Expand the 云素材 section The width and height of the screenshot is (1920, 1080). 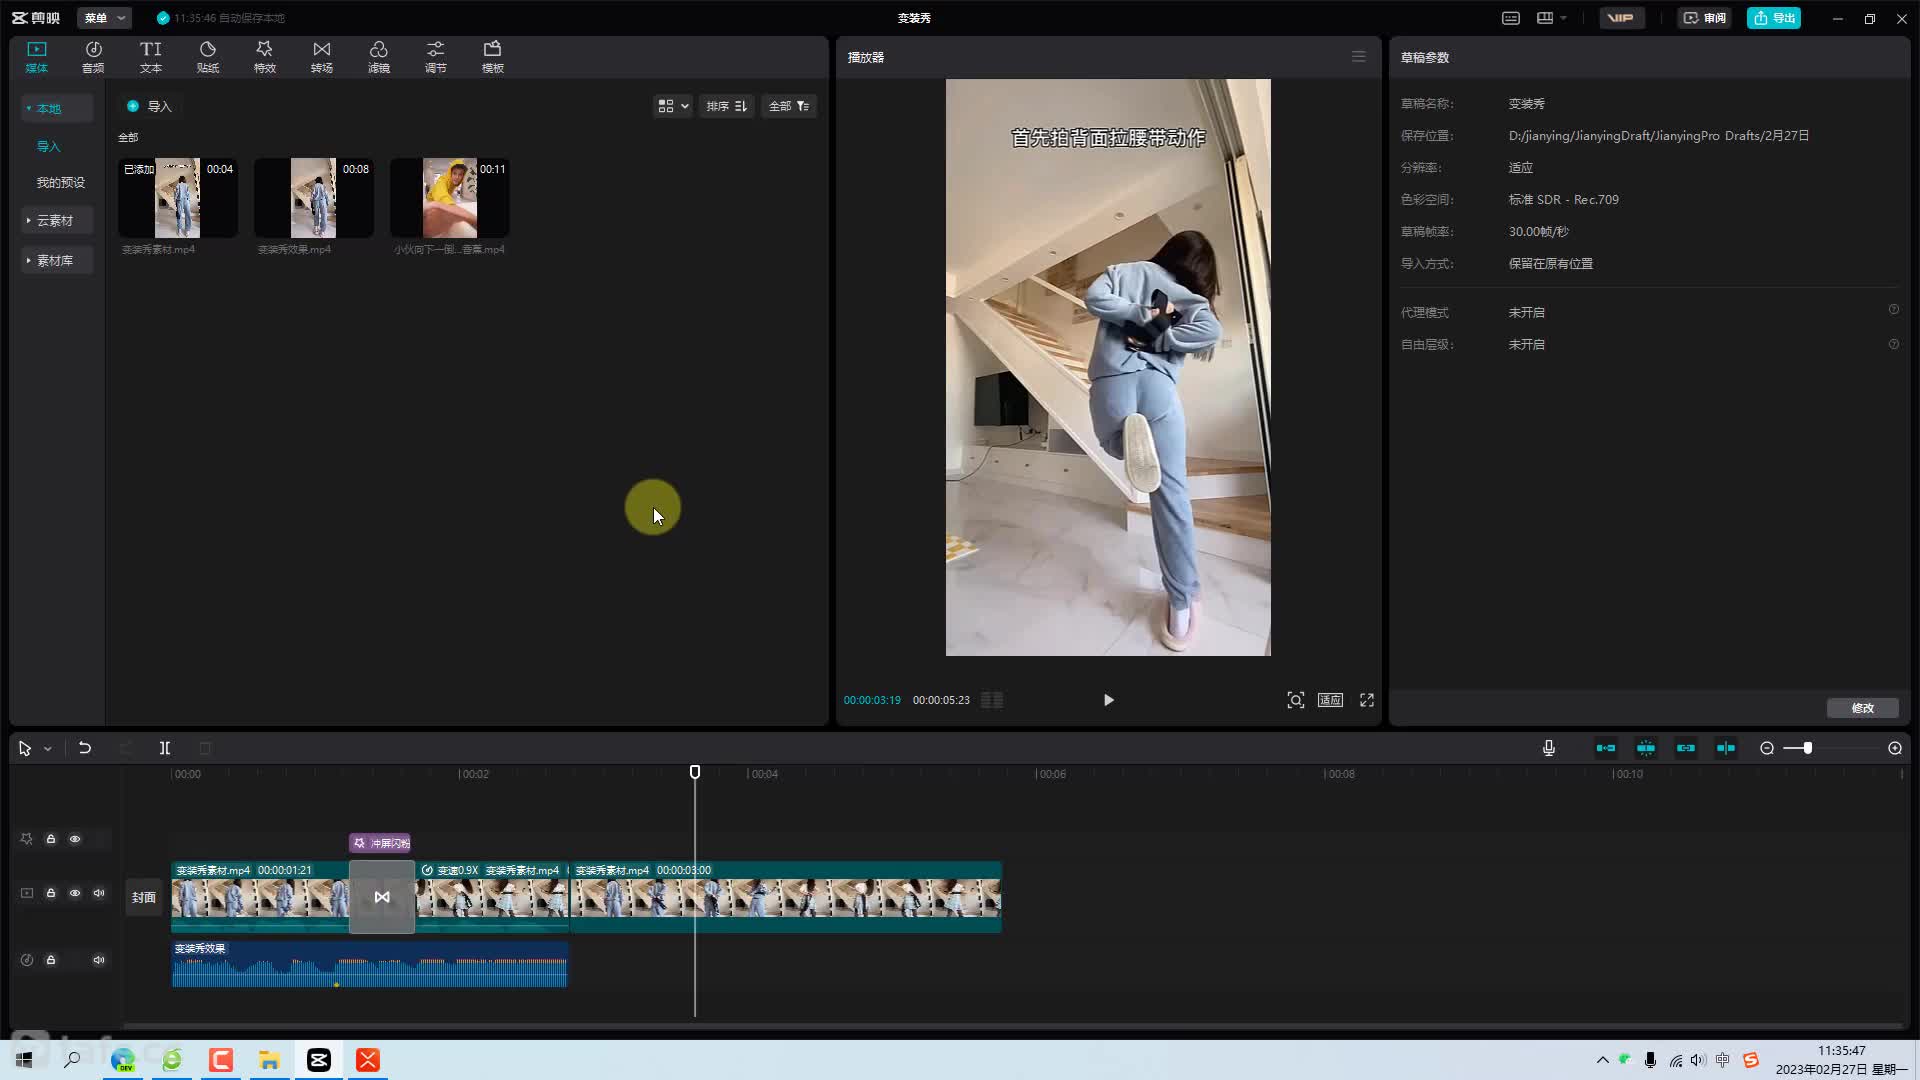click(x=57, y=220)
